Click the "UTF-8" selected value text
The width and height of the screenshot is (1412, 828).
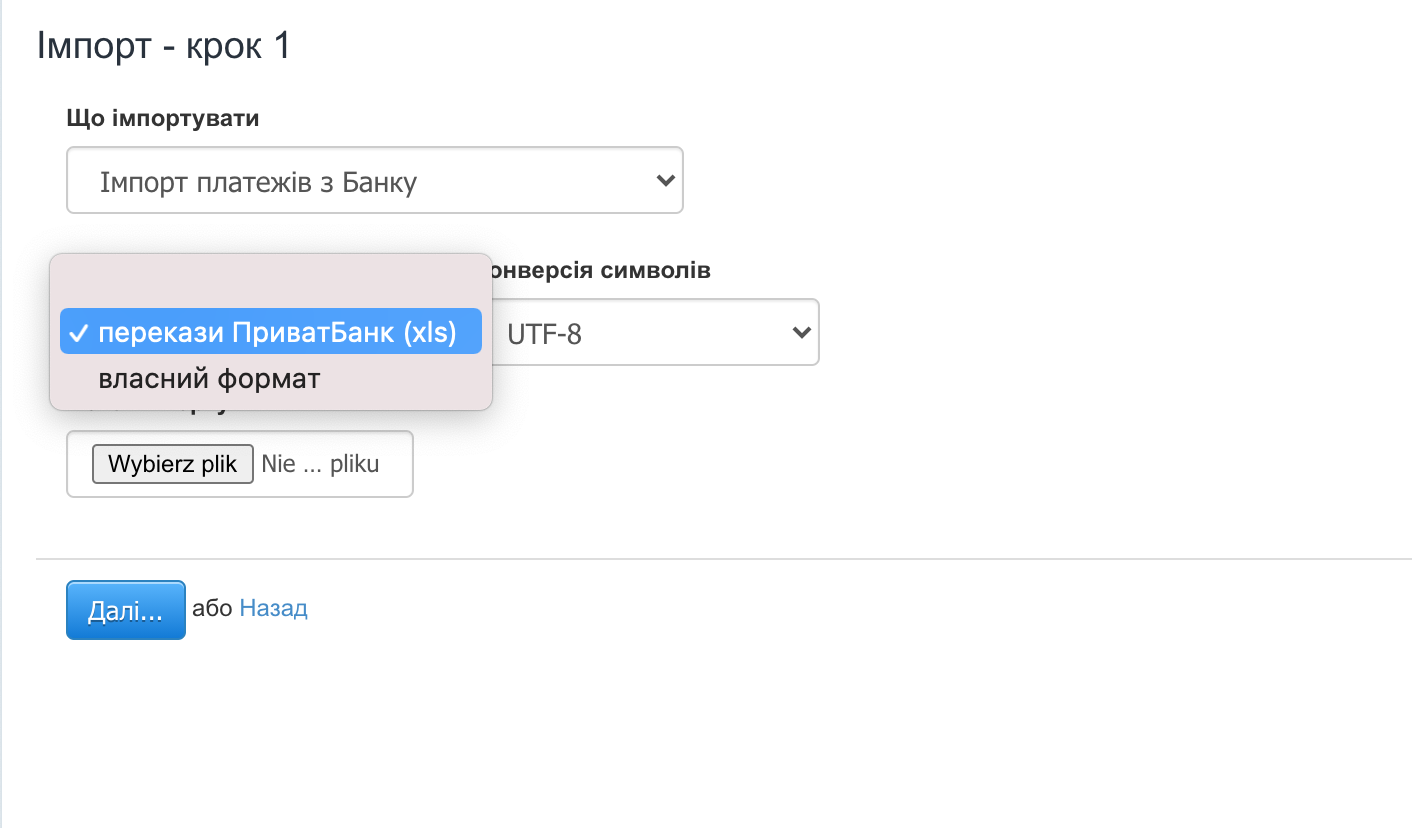click(545, 334)
